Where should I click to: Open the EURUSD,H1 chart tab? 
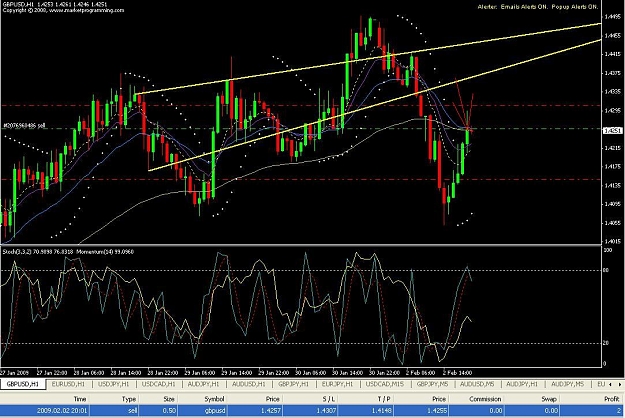pyautogui.click(x=68, y=384)
